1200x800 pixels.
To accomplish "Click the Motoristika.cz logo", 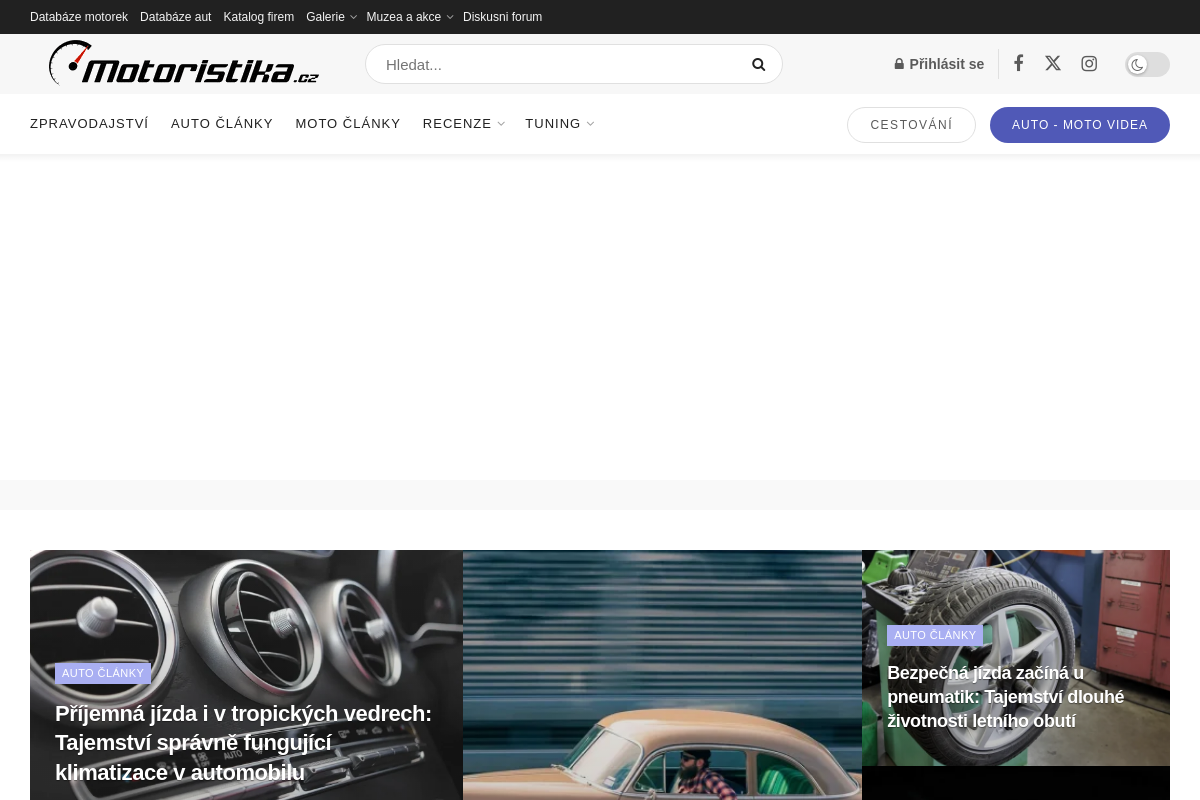I will [x=184, y=64].
